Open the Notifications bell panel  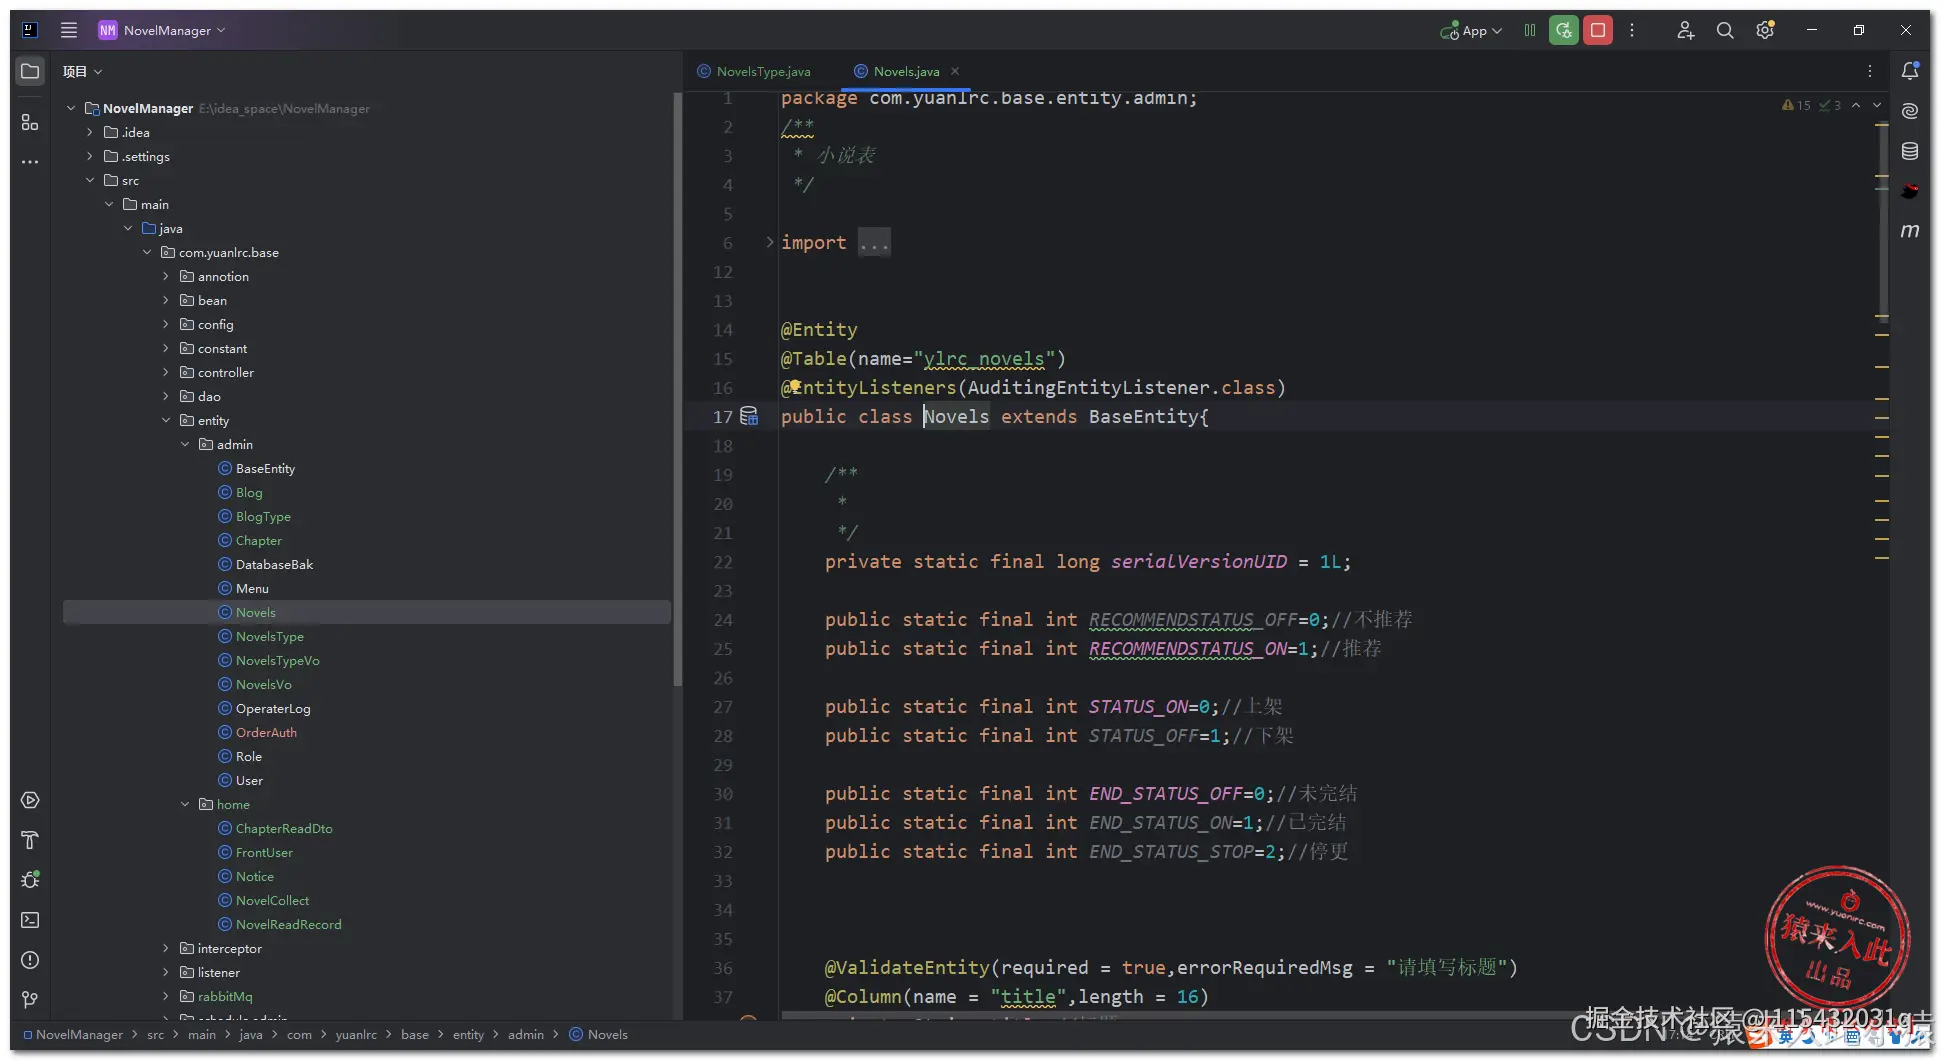(1910, 71)
